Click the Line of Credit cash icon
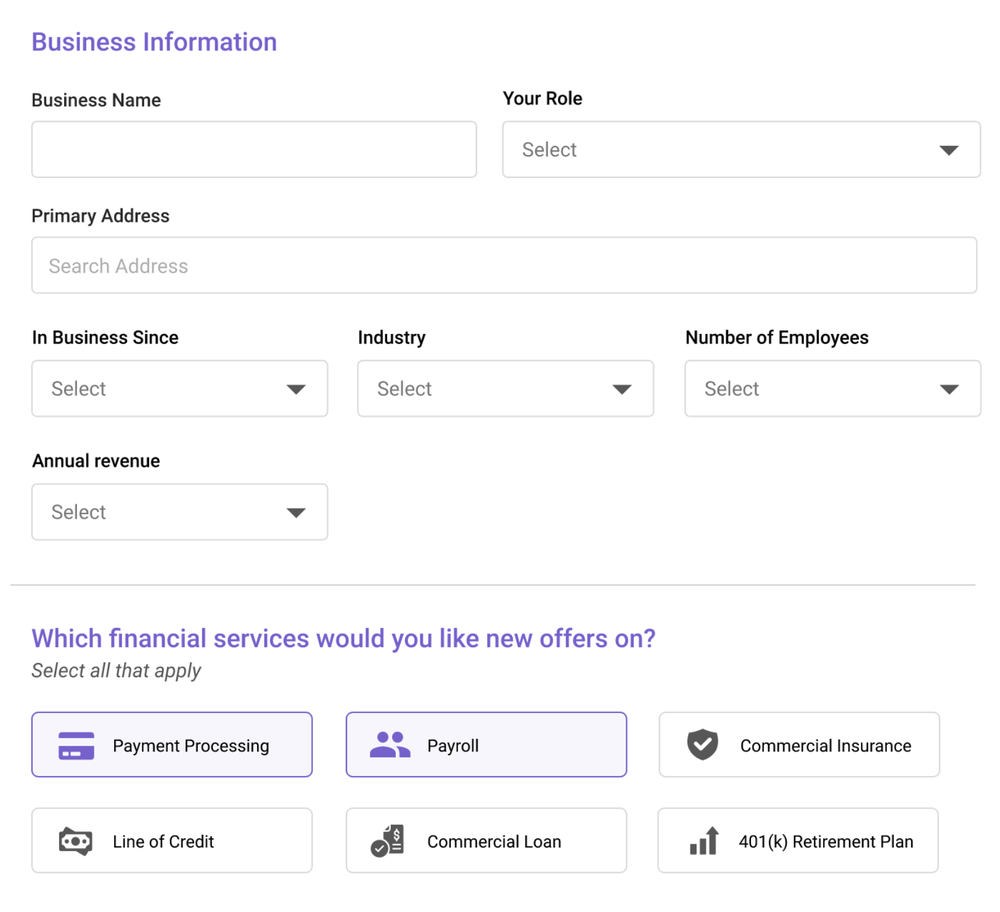 (x=75, y=841)
